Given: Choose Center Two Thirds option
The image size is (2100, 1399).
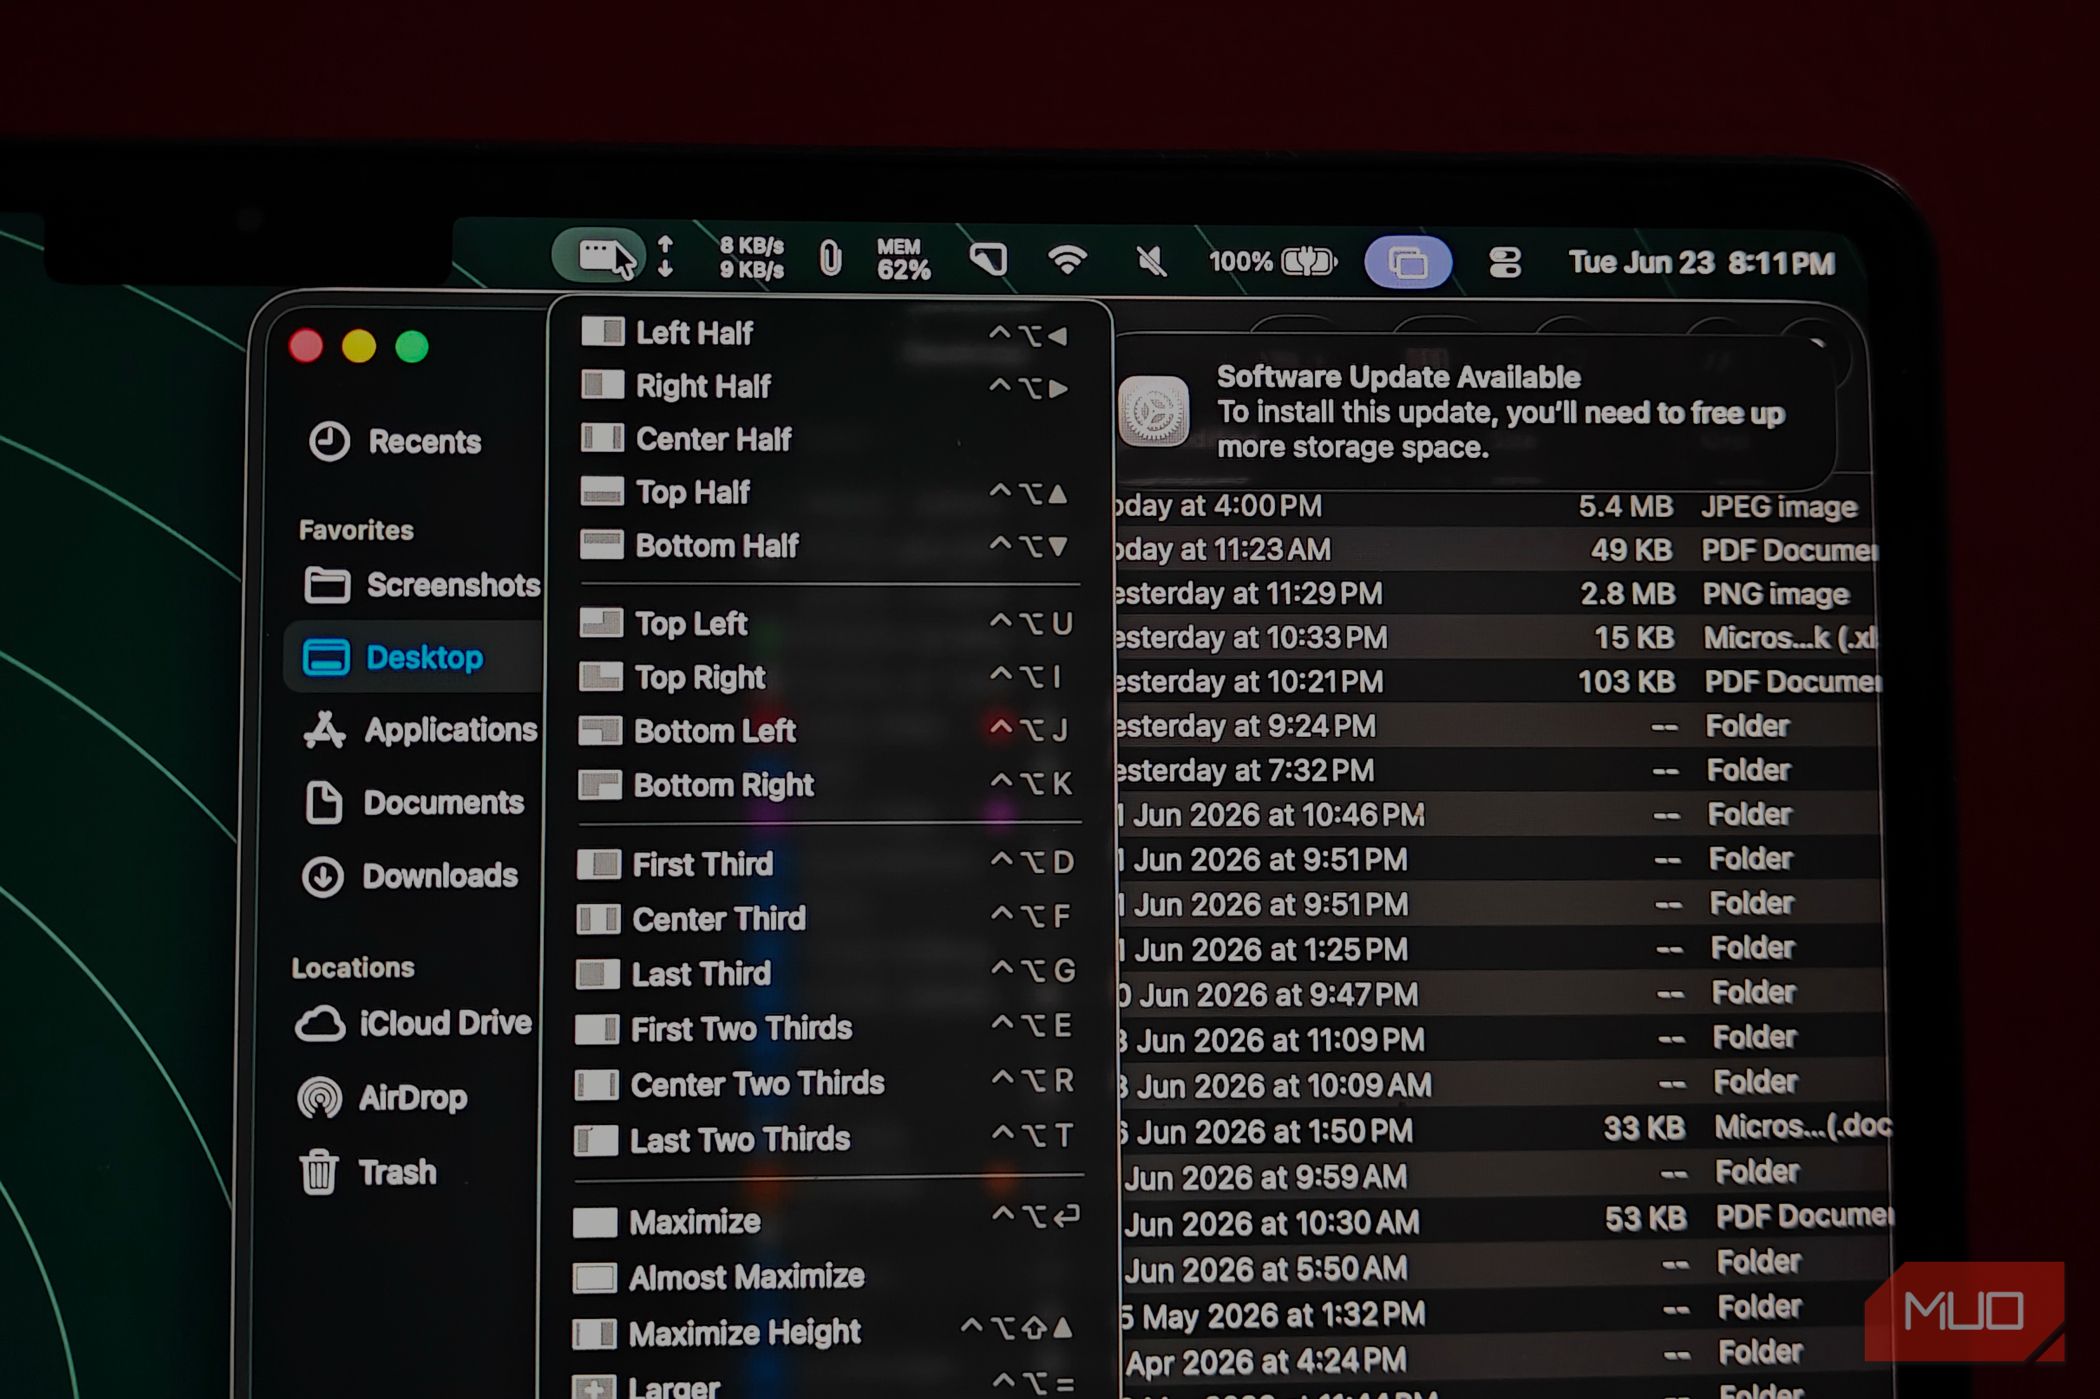Looking at the screenshot, I should [x=825, y=1084].
